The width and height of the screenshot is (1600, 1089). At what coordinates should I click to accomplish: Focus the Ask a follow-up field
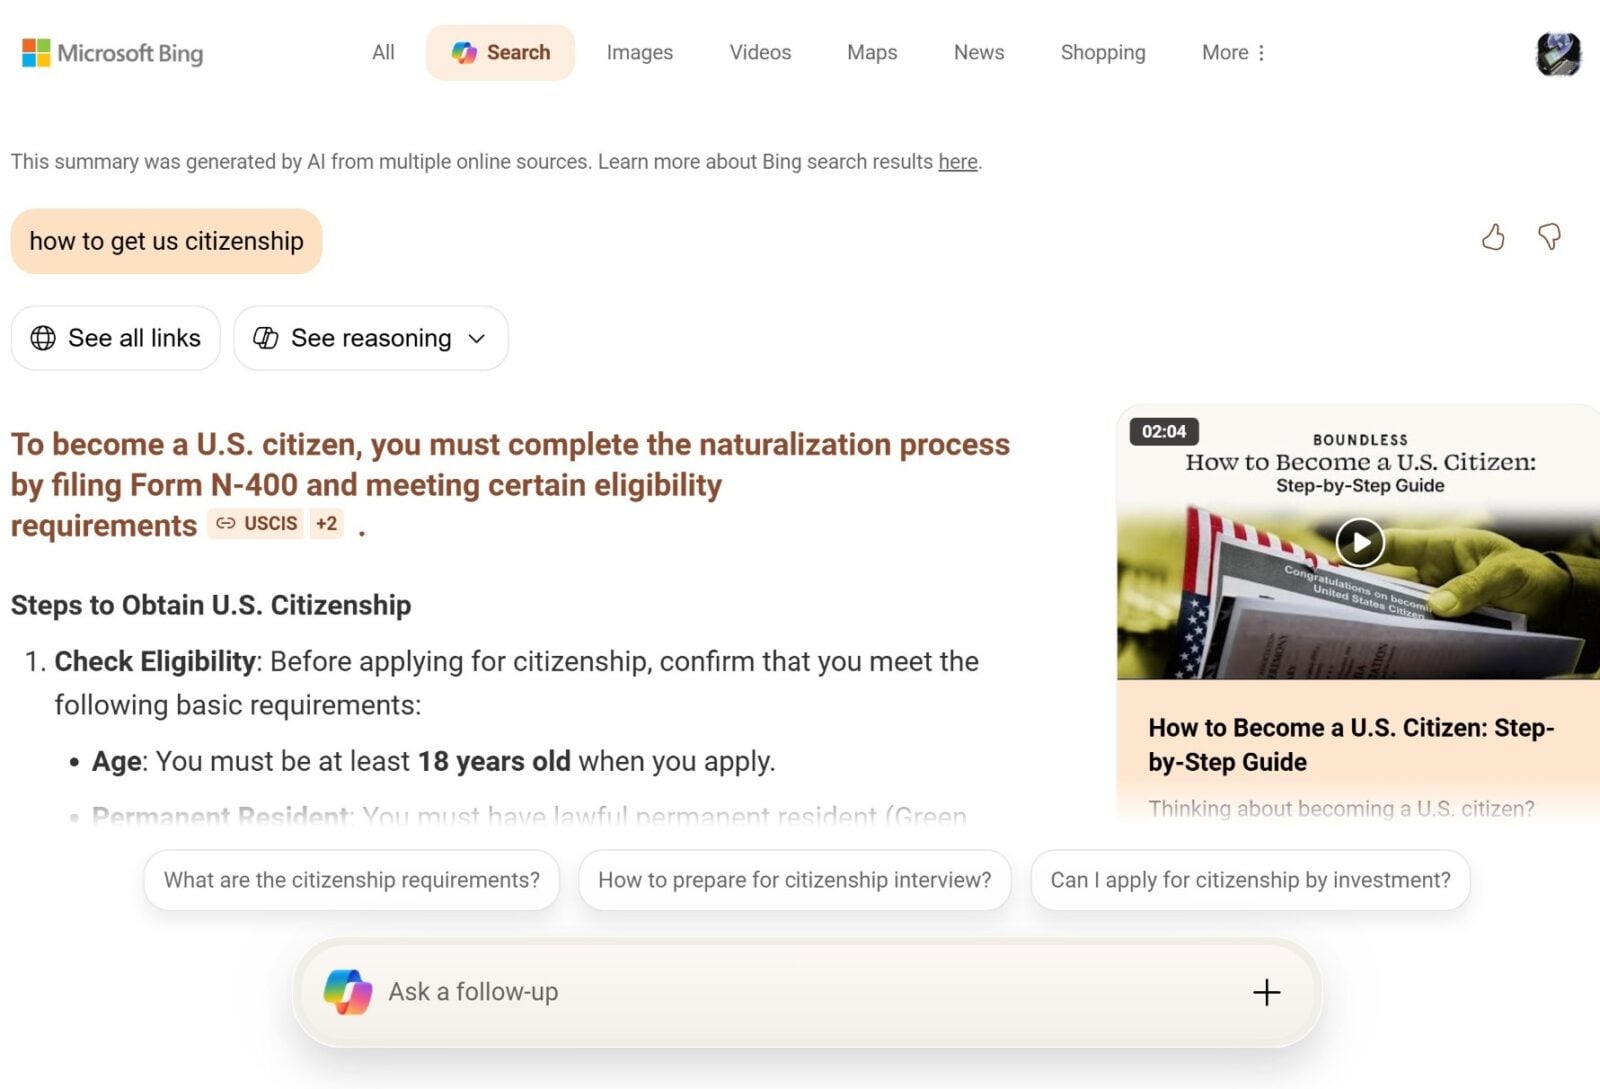tap(780, 992)
